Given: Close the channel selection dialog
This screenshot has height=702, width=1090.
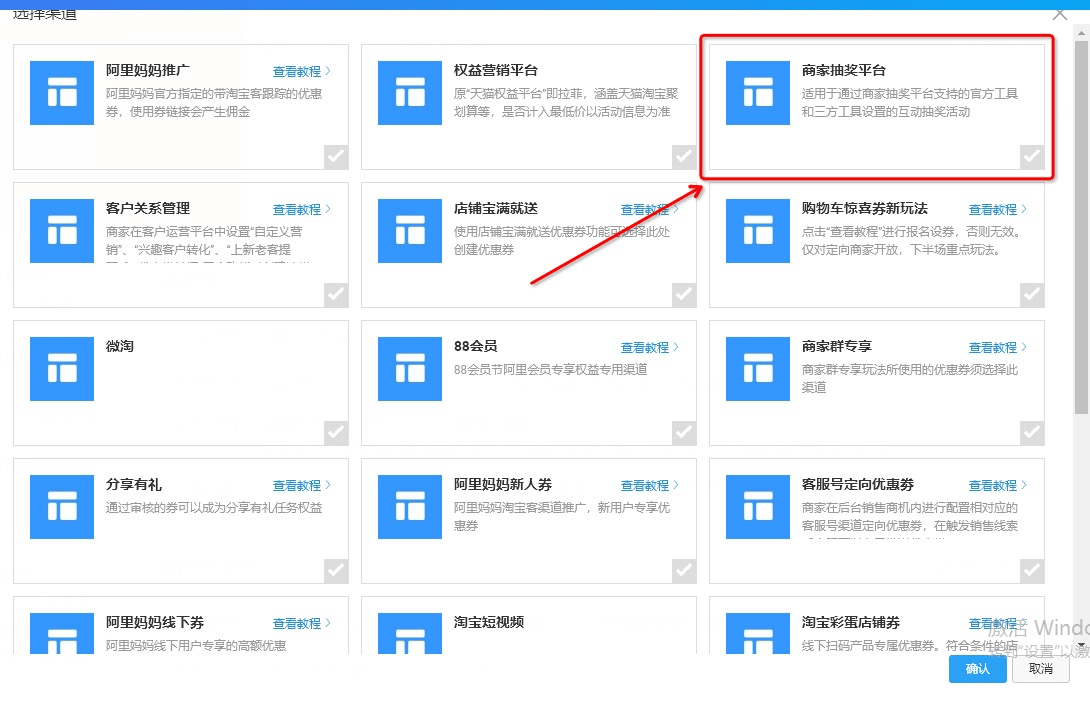Looking at the screenshot, I should (1059, 14).
